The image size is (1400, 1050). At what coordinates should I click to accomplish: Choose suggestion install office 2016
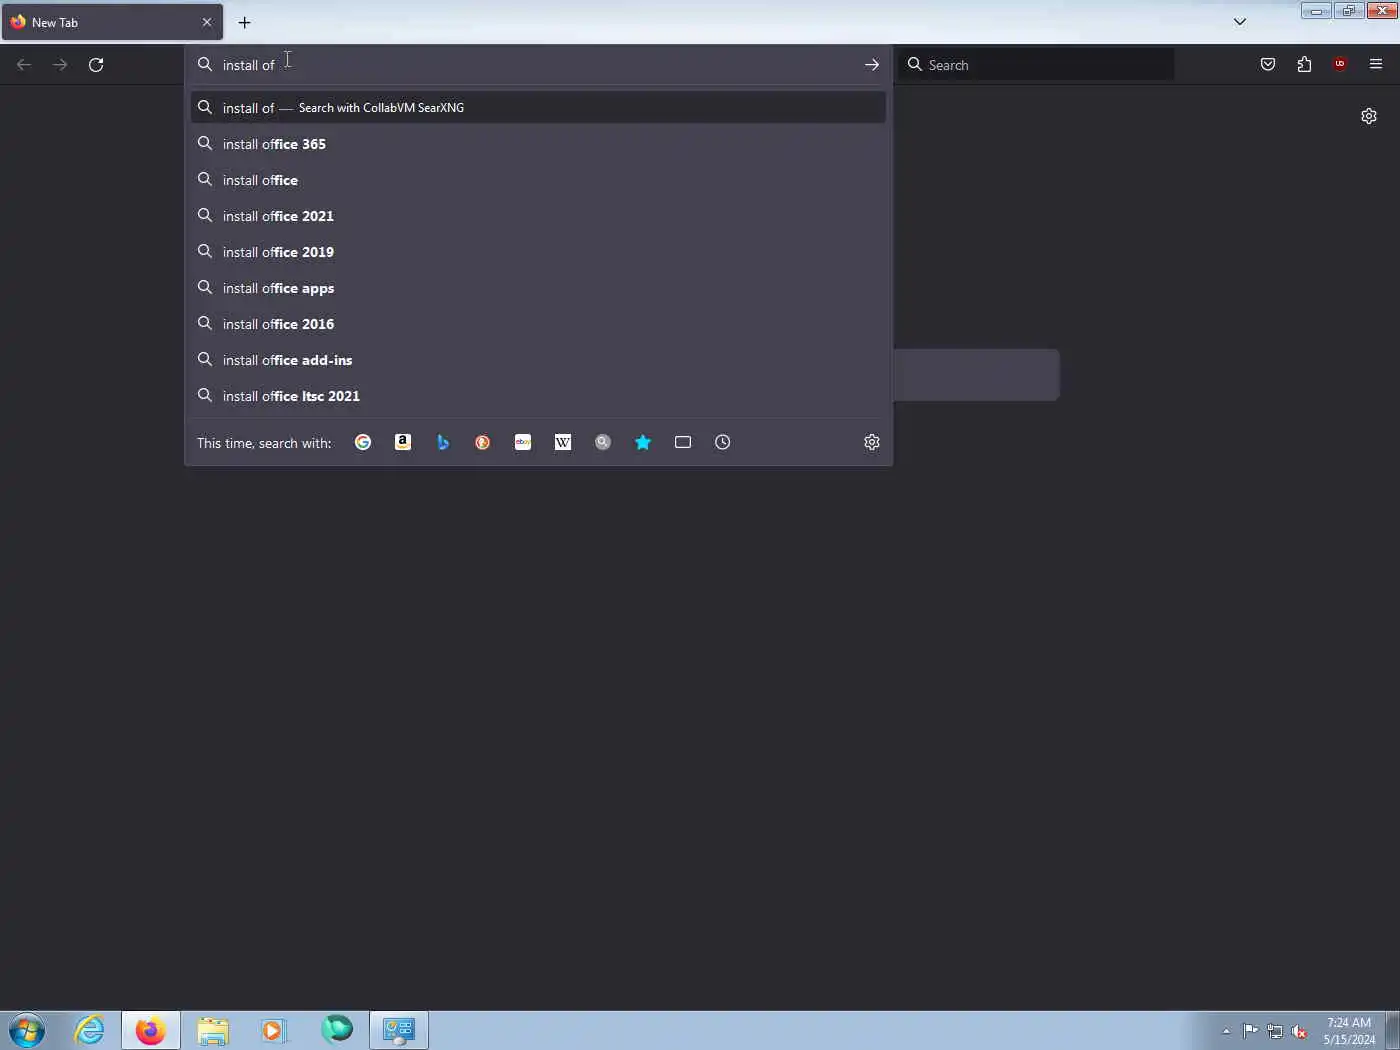pyautogui.click(x=538, y=324)
